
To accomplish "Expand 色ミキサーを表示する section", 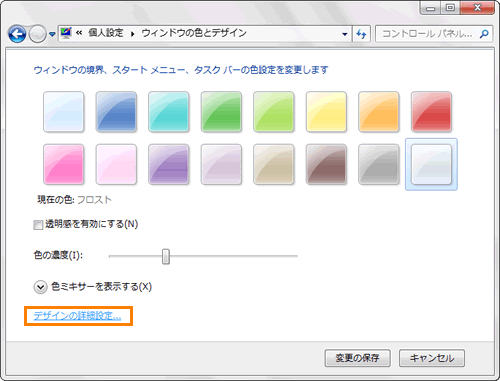I will click(40, 287).
